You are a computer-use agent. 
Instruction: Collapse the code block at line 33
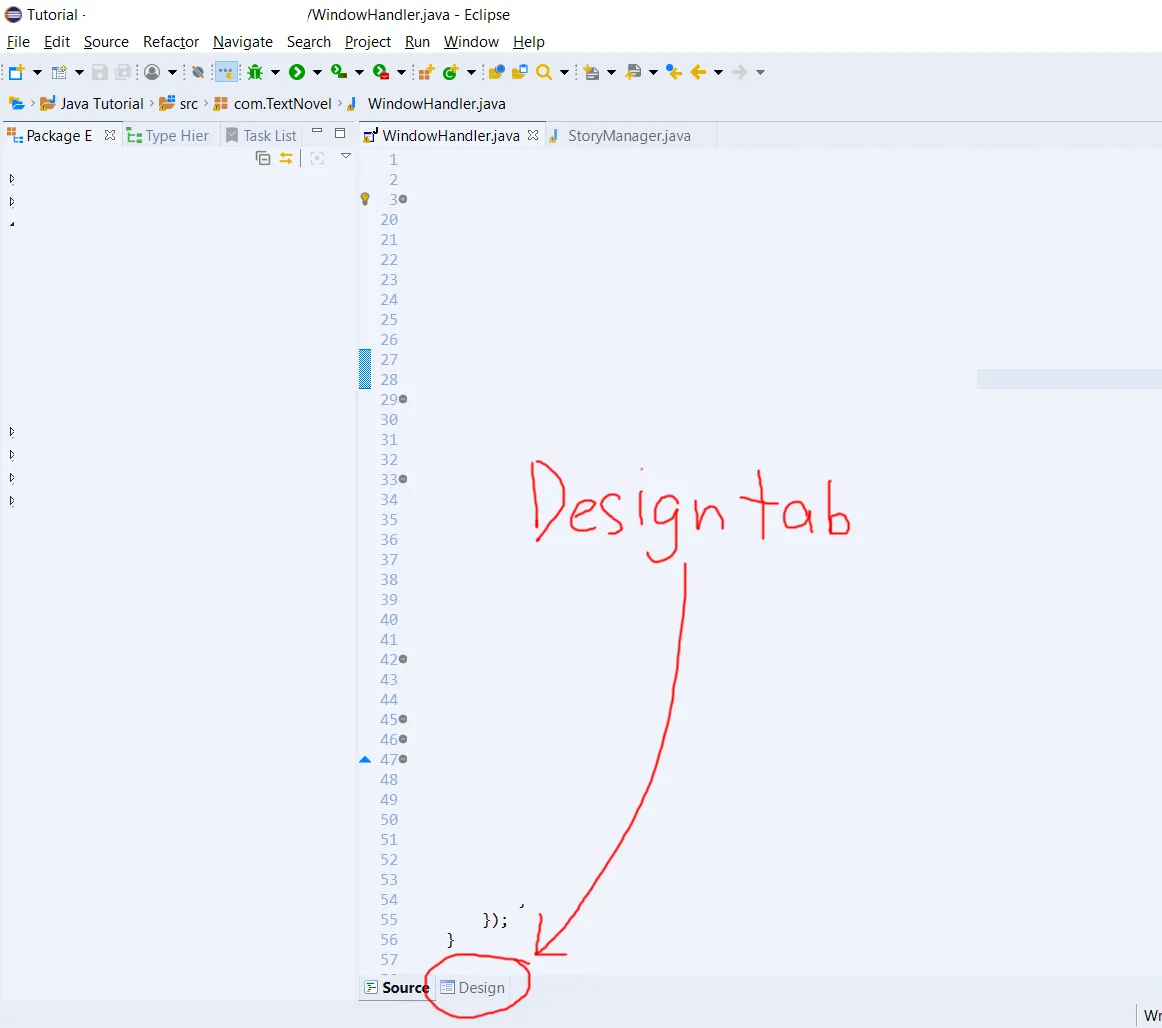coord(403,480)
